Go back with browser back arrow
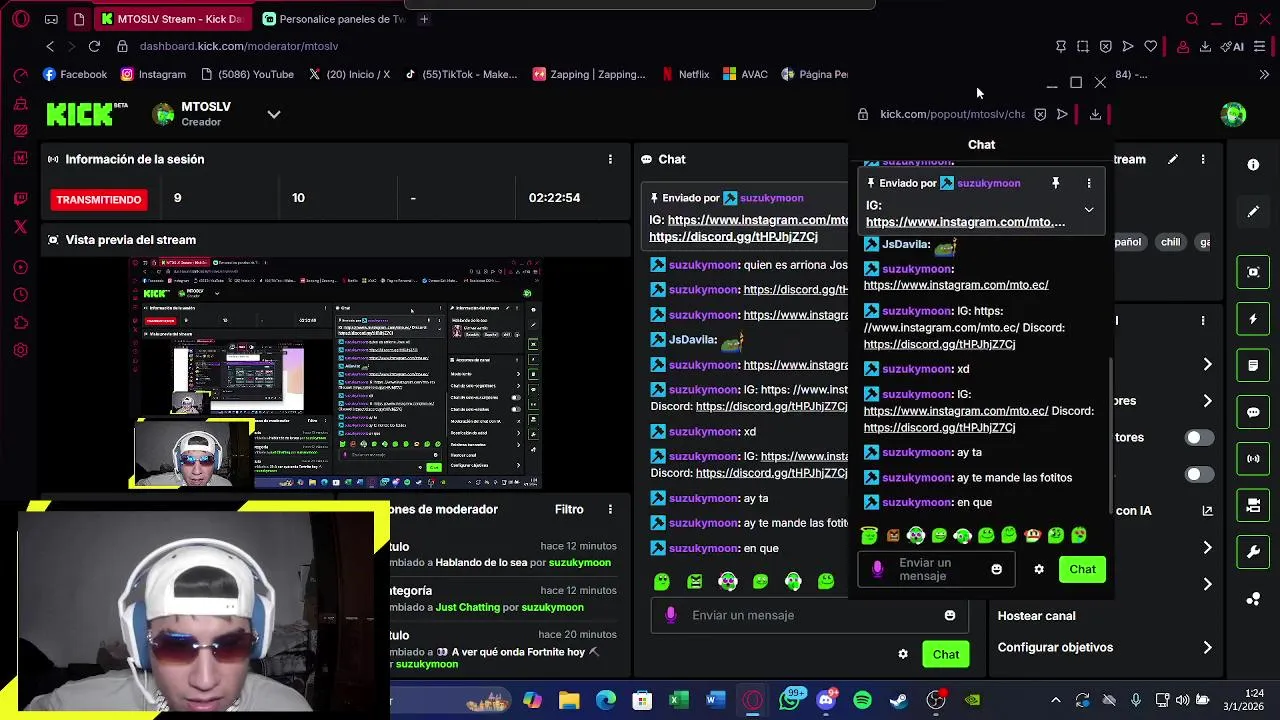 pyautogui.click(x=50, y=46)
